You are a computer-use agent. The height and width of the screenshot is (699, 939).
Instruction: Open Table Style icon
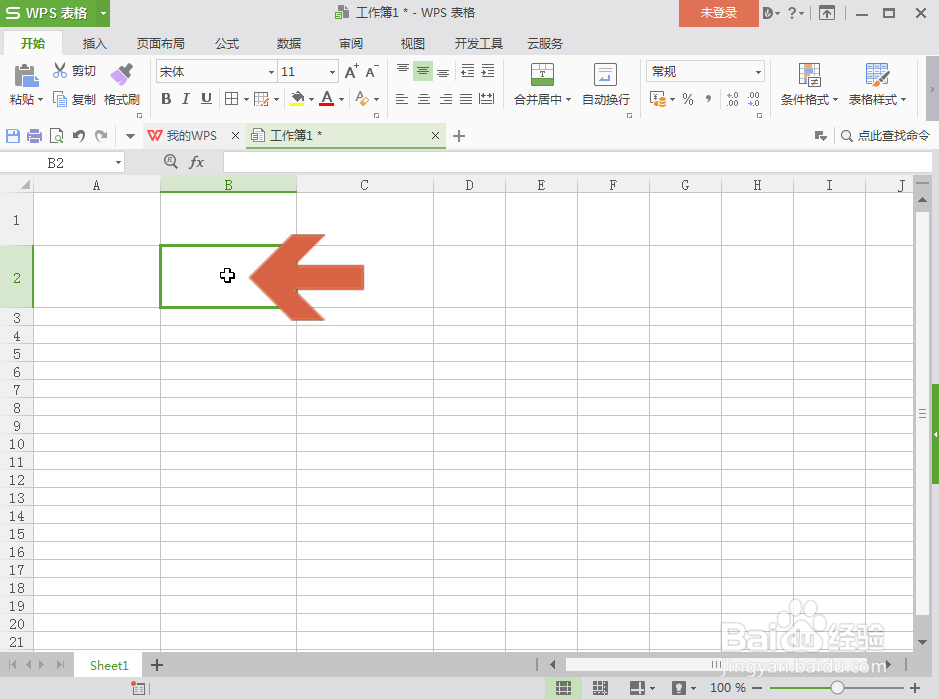877,75
